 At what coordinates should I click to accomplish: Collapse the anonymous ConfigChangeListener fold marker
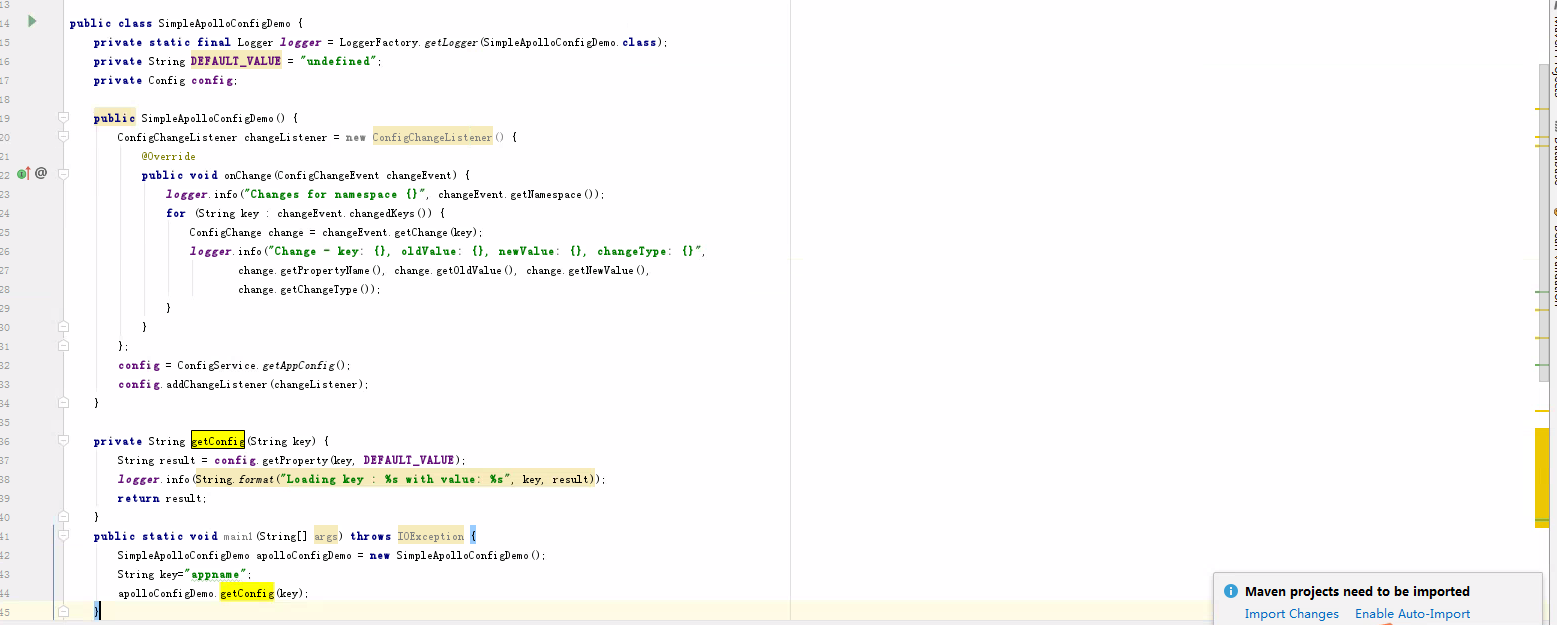63,136
